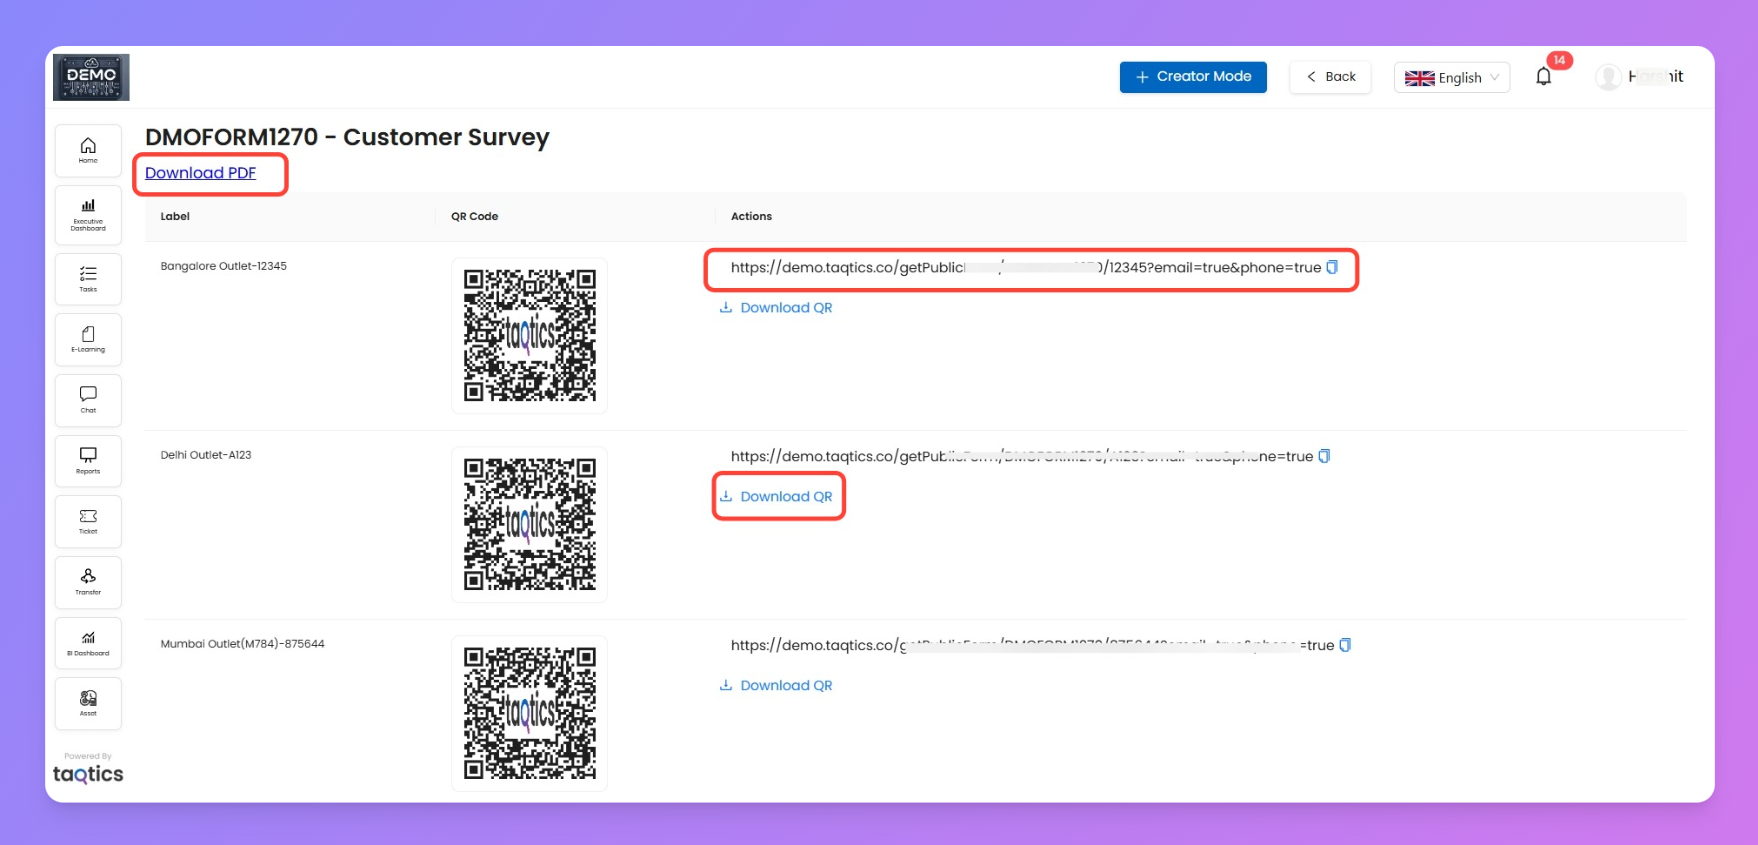Select the Mumbai Outlet(M784)-875644 label

click(242, 644)
